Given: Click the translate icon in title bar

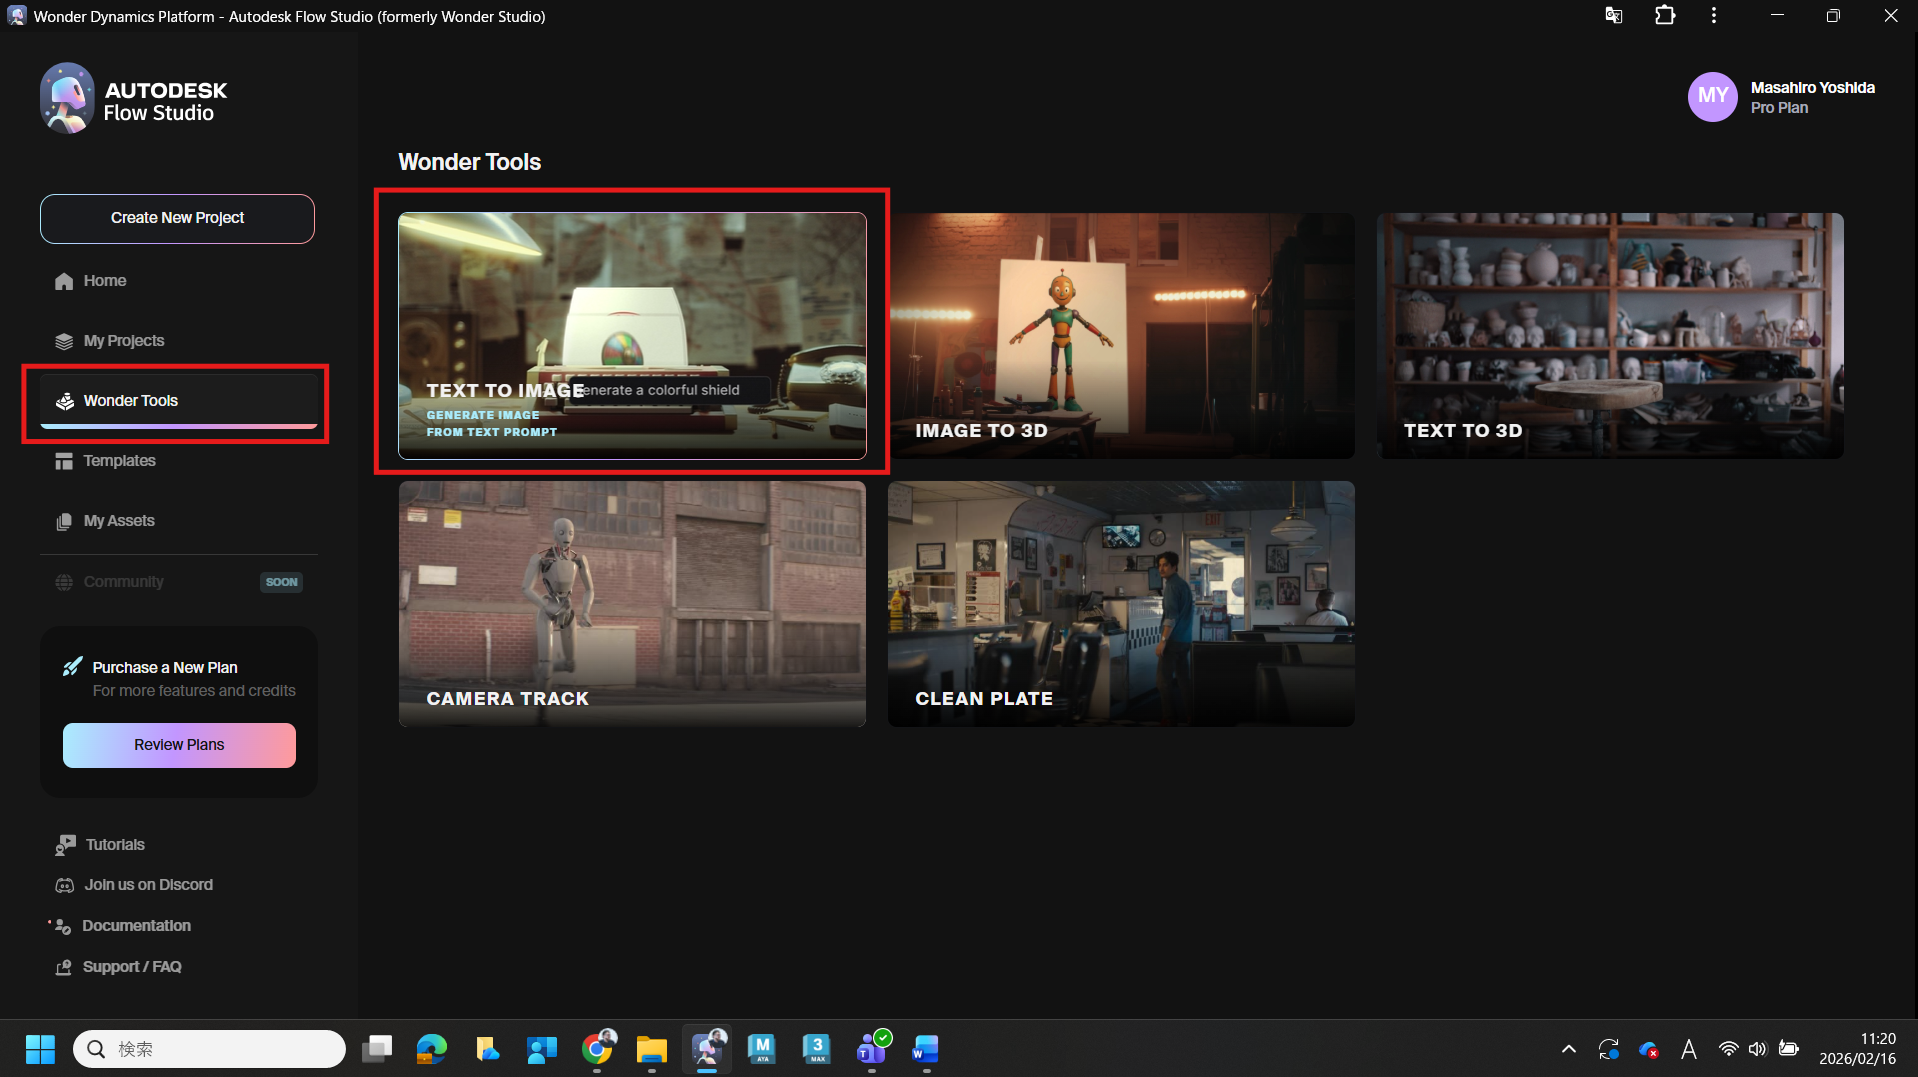Looking at the screenshot, I should [x=1613, y=16].
